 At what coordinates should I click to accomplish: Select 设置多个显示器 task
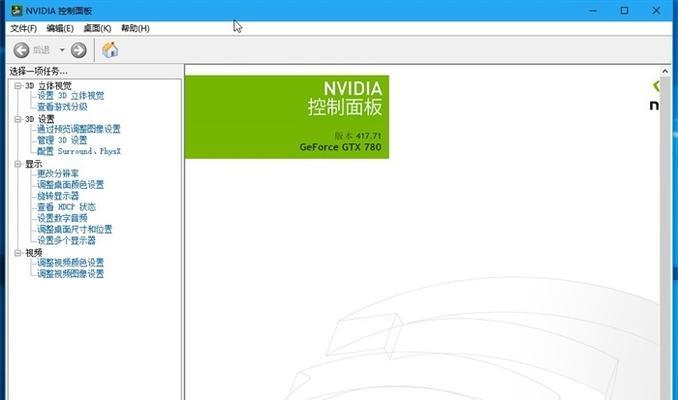(66, 240)
